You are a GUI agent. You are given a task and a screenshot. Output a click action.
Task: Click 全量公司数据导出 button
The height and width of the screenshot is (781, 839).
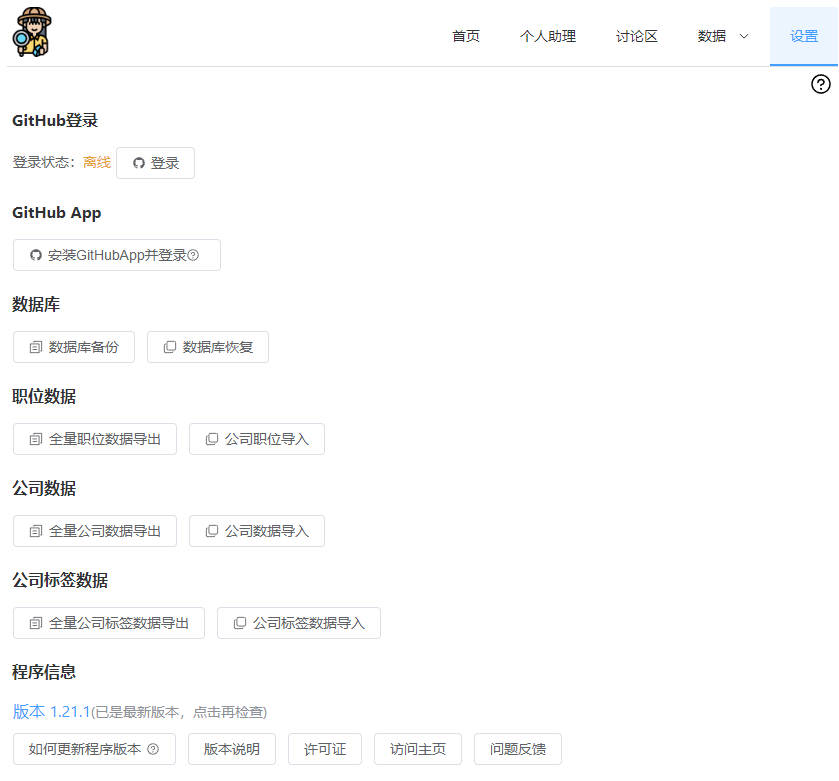click(x=95, y=531)
